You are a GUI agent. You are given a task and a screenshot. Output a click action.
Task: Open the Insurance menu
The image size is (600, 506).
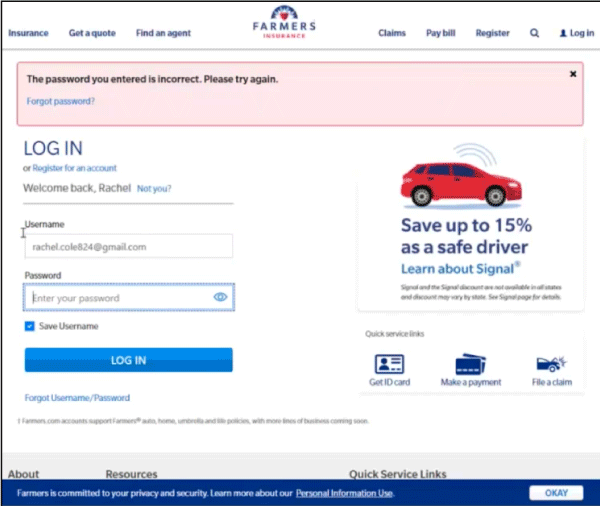pyautogui.click(x=28, y=33)
